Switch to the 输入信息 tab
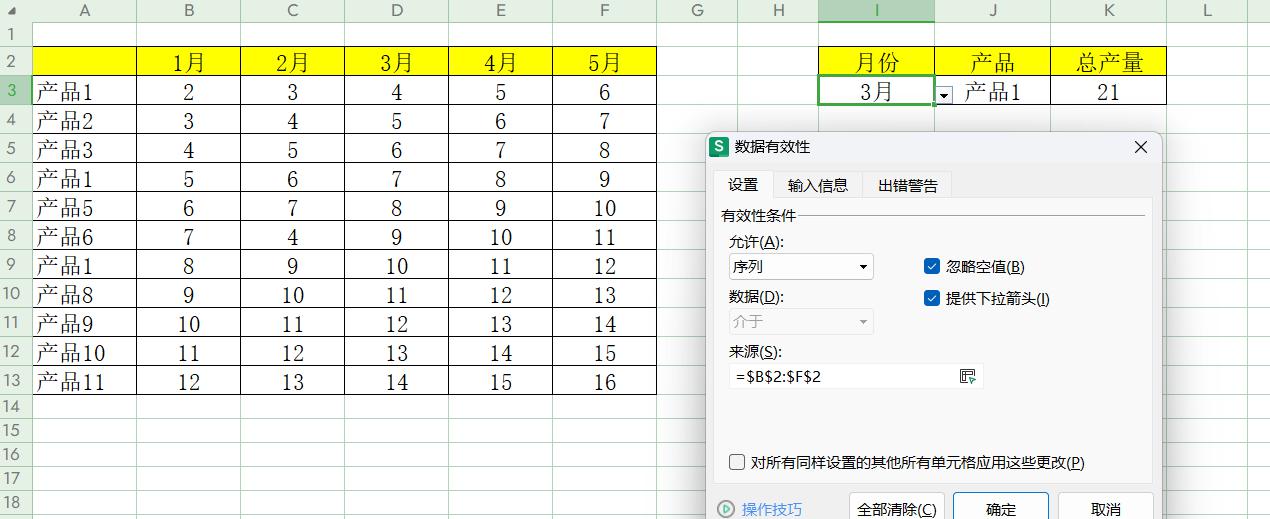Image resolution: width=1270 pixels, height=519 pixels. coord(818,185)
